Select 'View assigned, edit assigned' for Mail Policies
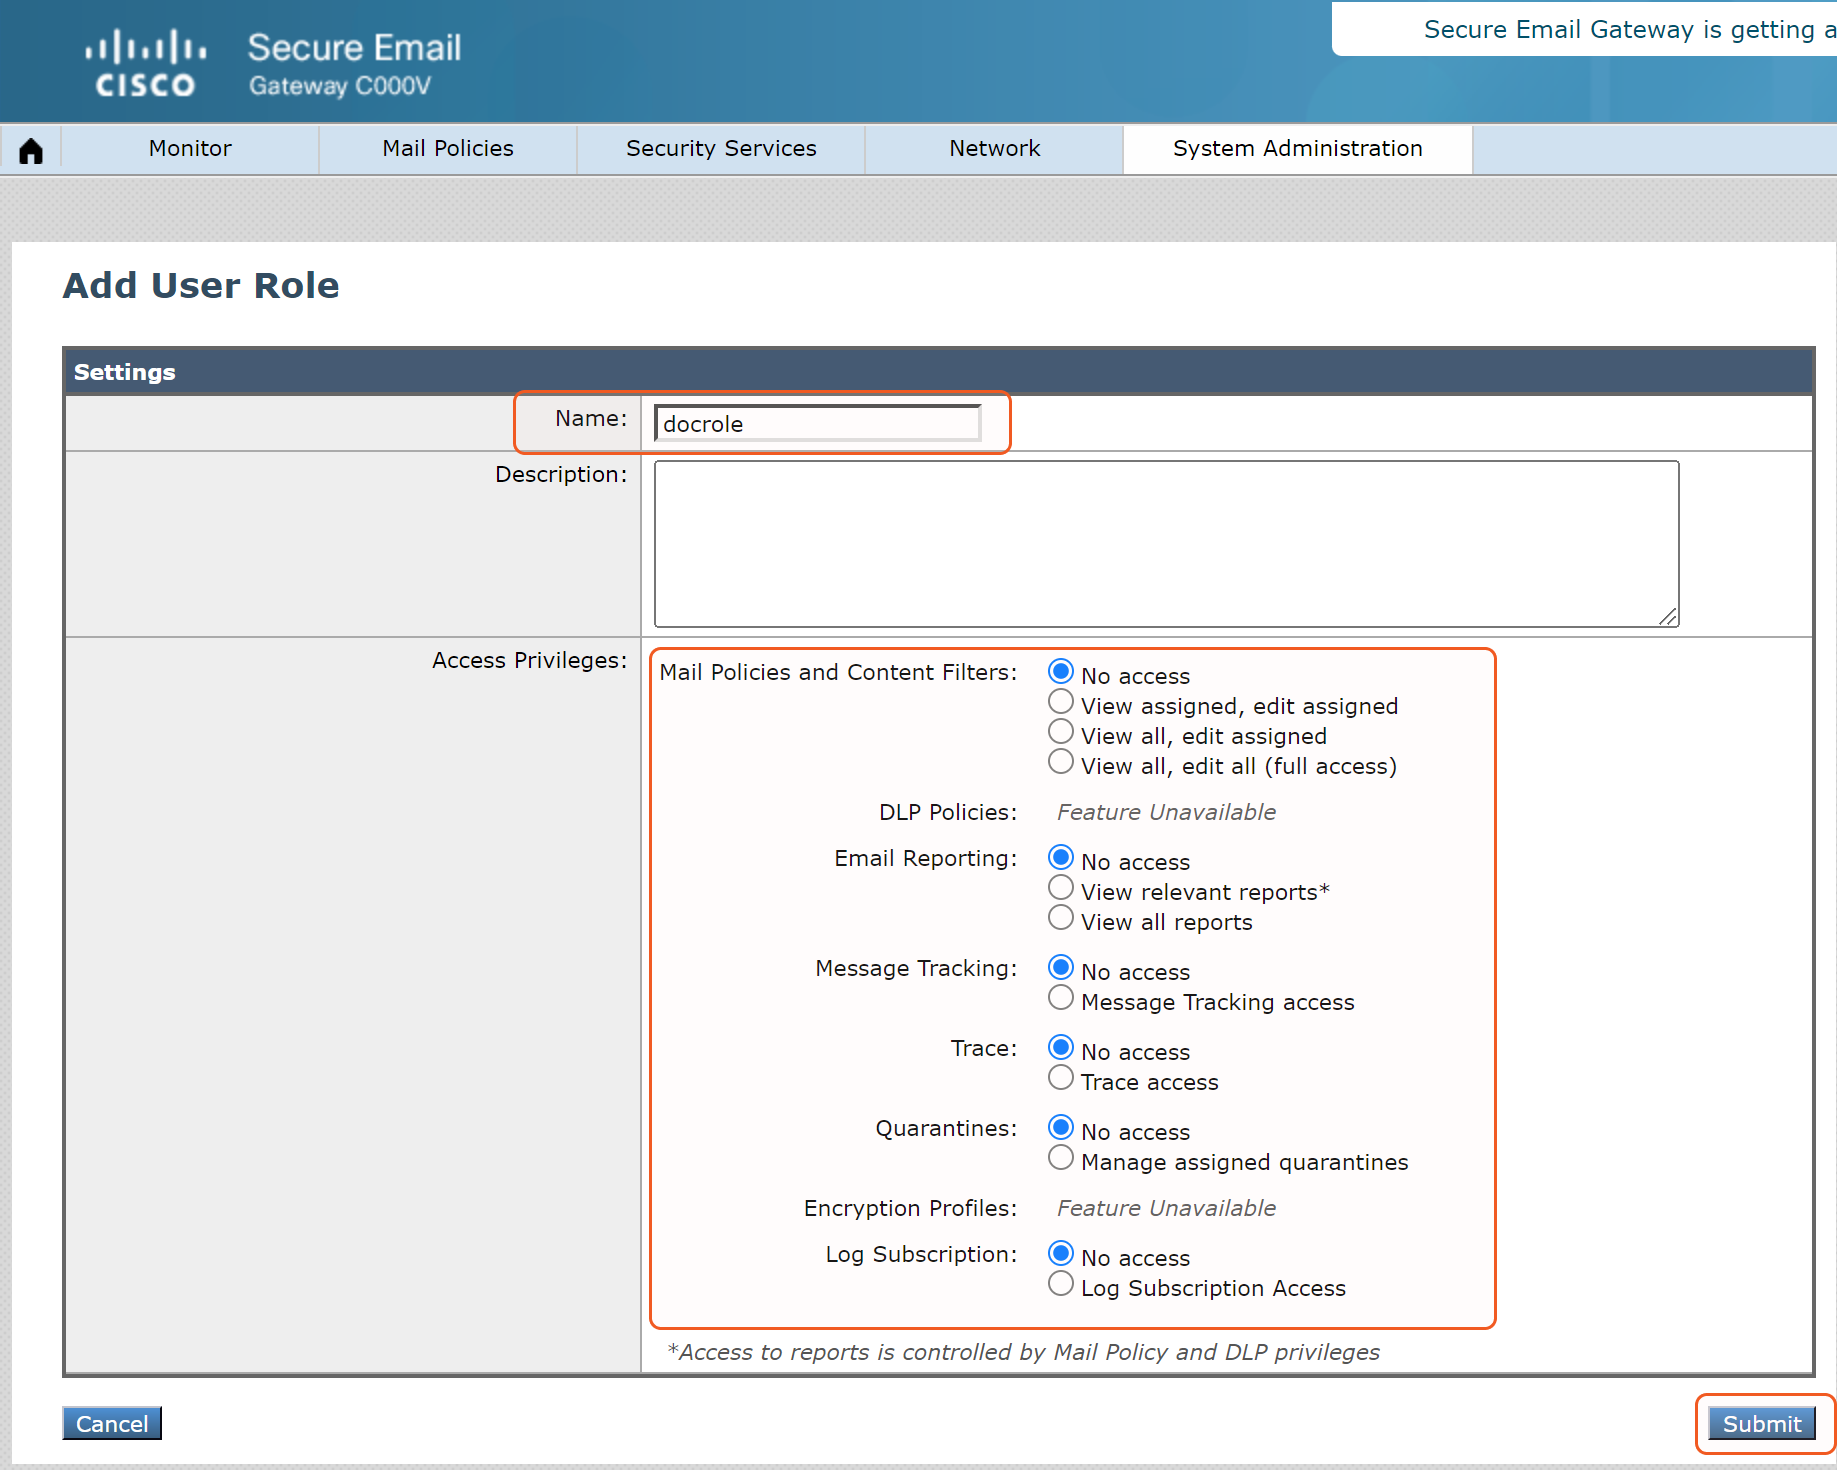Screen dimensions: 1837x1470 [1061, 702]
